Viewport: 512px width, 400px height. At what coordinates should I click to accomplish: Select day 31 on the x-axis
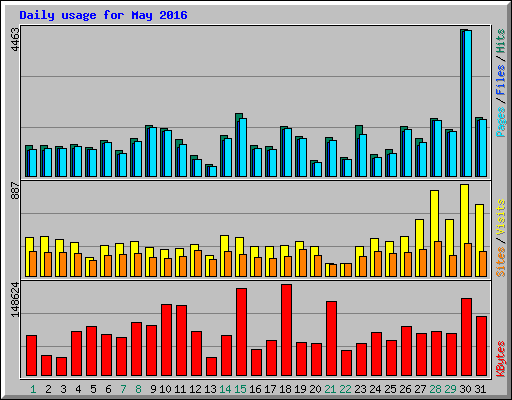click(480, 389)
